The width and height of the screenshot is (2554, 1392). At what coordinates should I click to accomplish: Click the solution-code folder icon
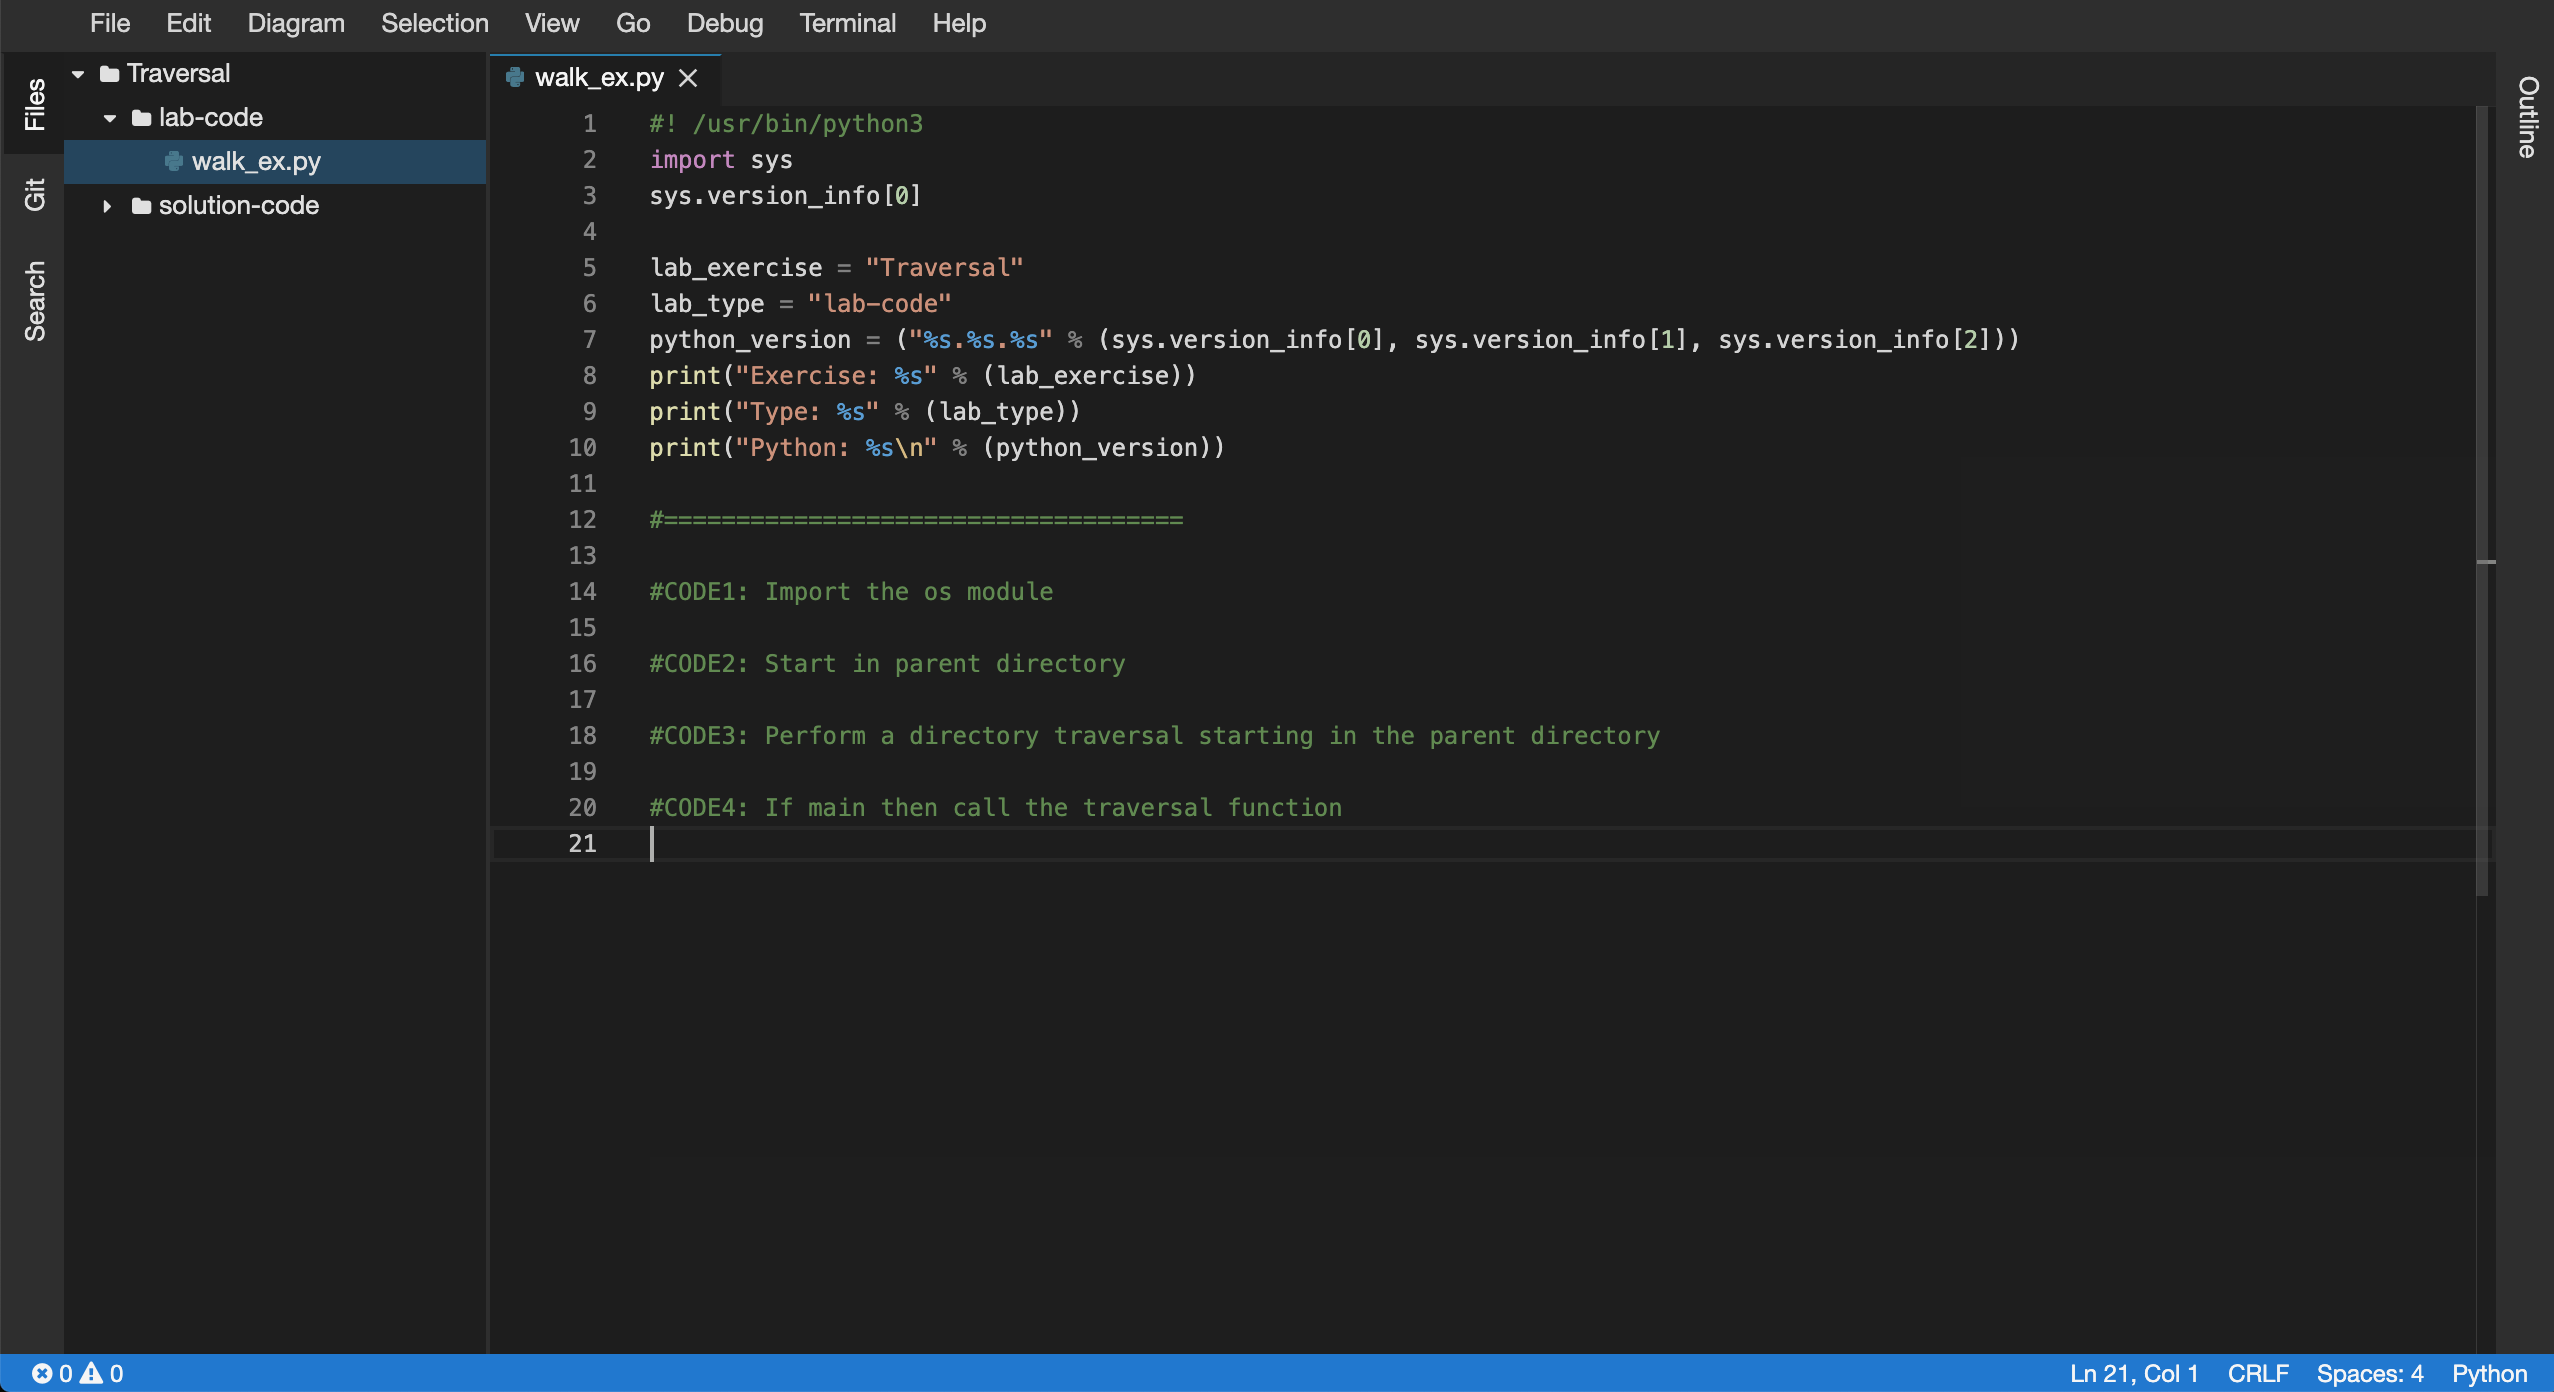point(142,206)
